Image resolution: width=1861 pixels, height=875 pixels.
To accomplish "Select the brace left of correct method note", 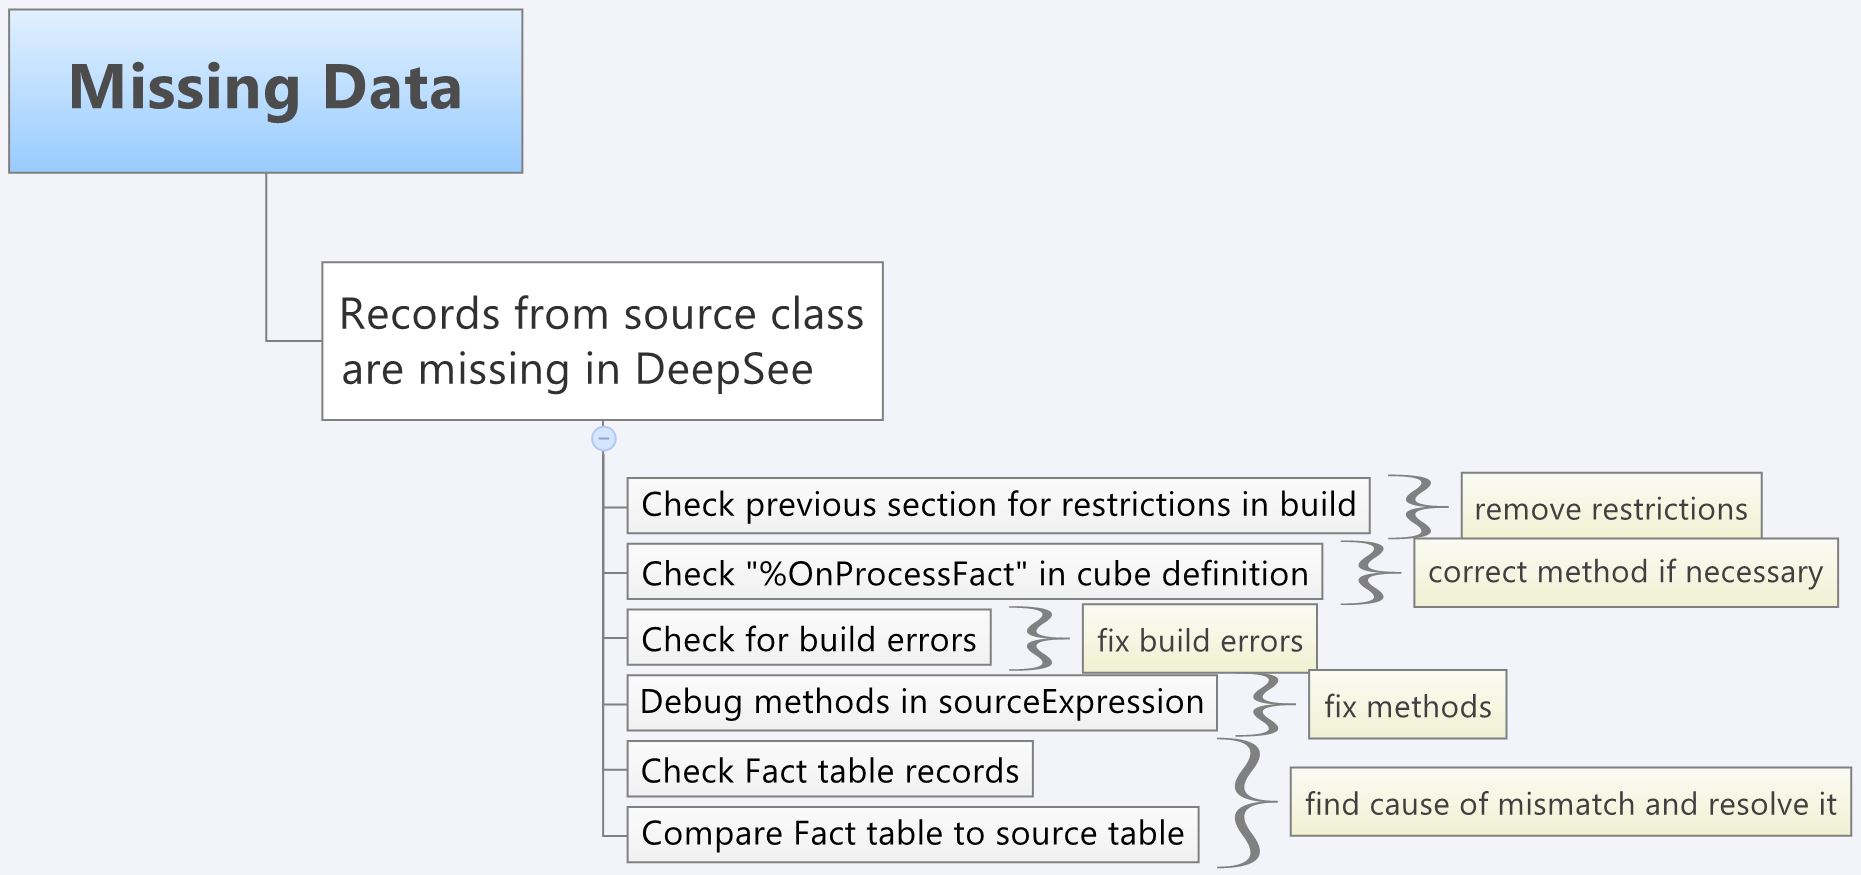I will 1370,573.
